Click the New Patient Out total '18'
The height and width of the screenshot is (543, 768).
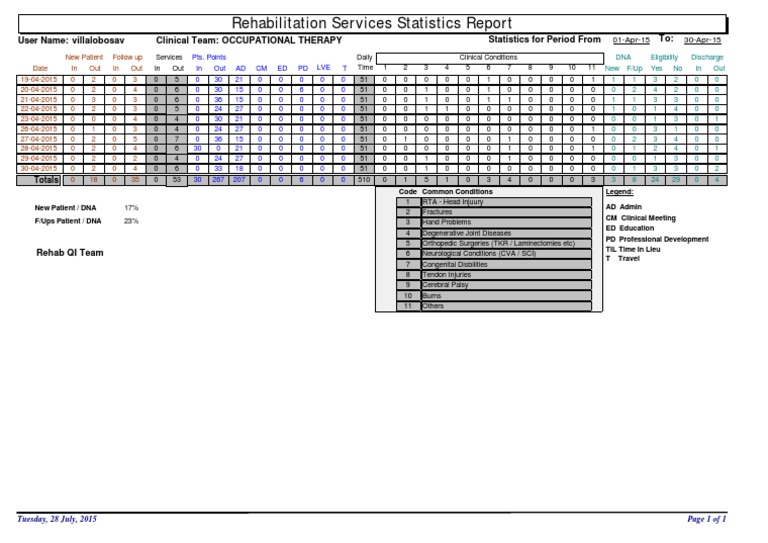tap(94, 180)
